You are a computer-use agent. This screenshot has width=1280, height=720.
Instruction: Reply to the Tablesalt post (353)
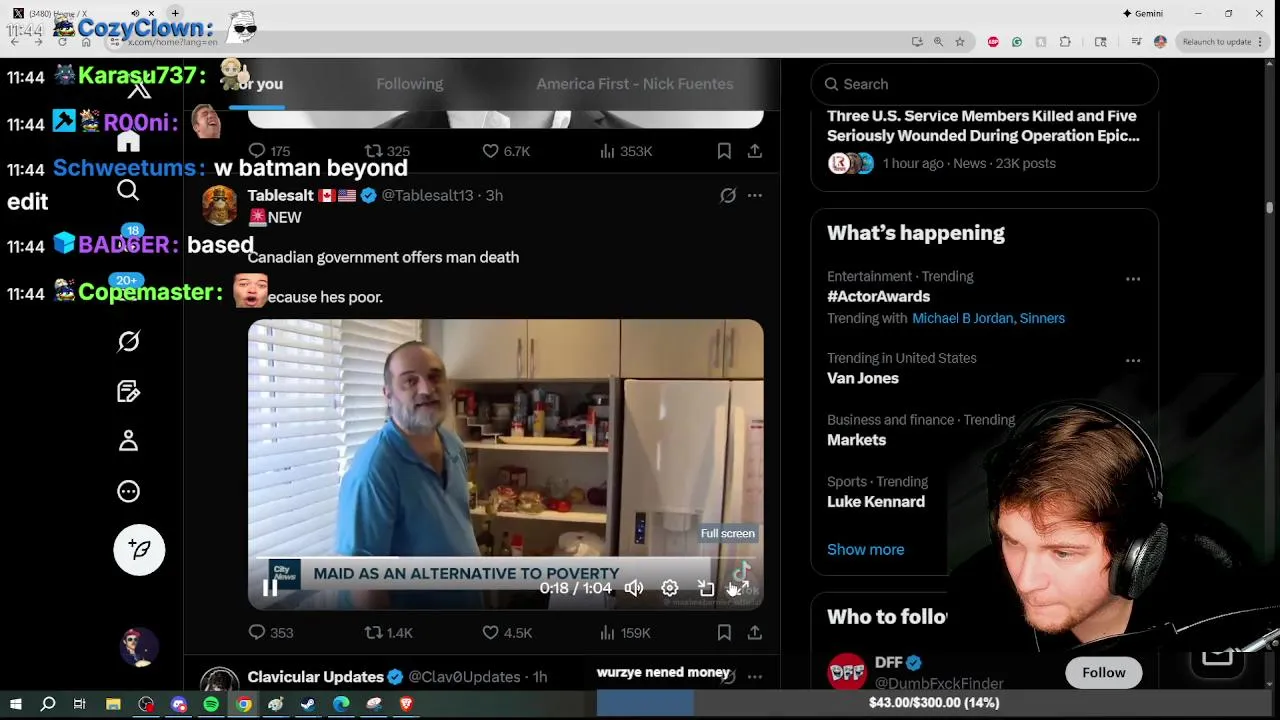coord(270,632)
